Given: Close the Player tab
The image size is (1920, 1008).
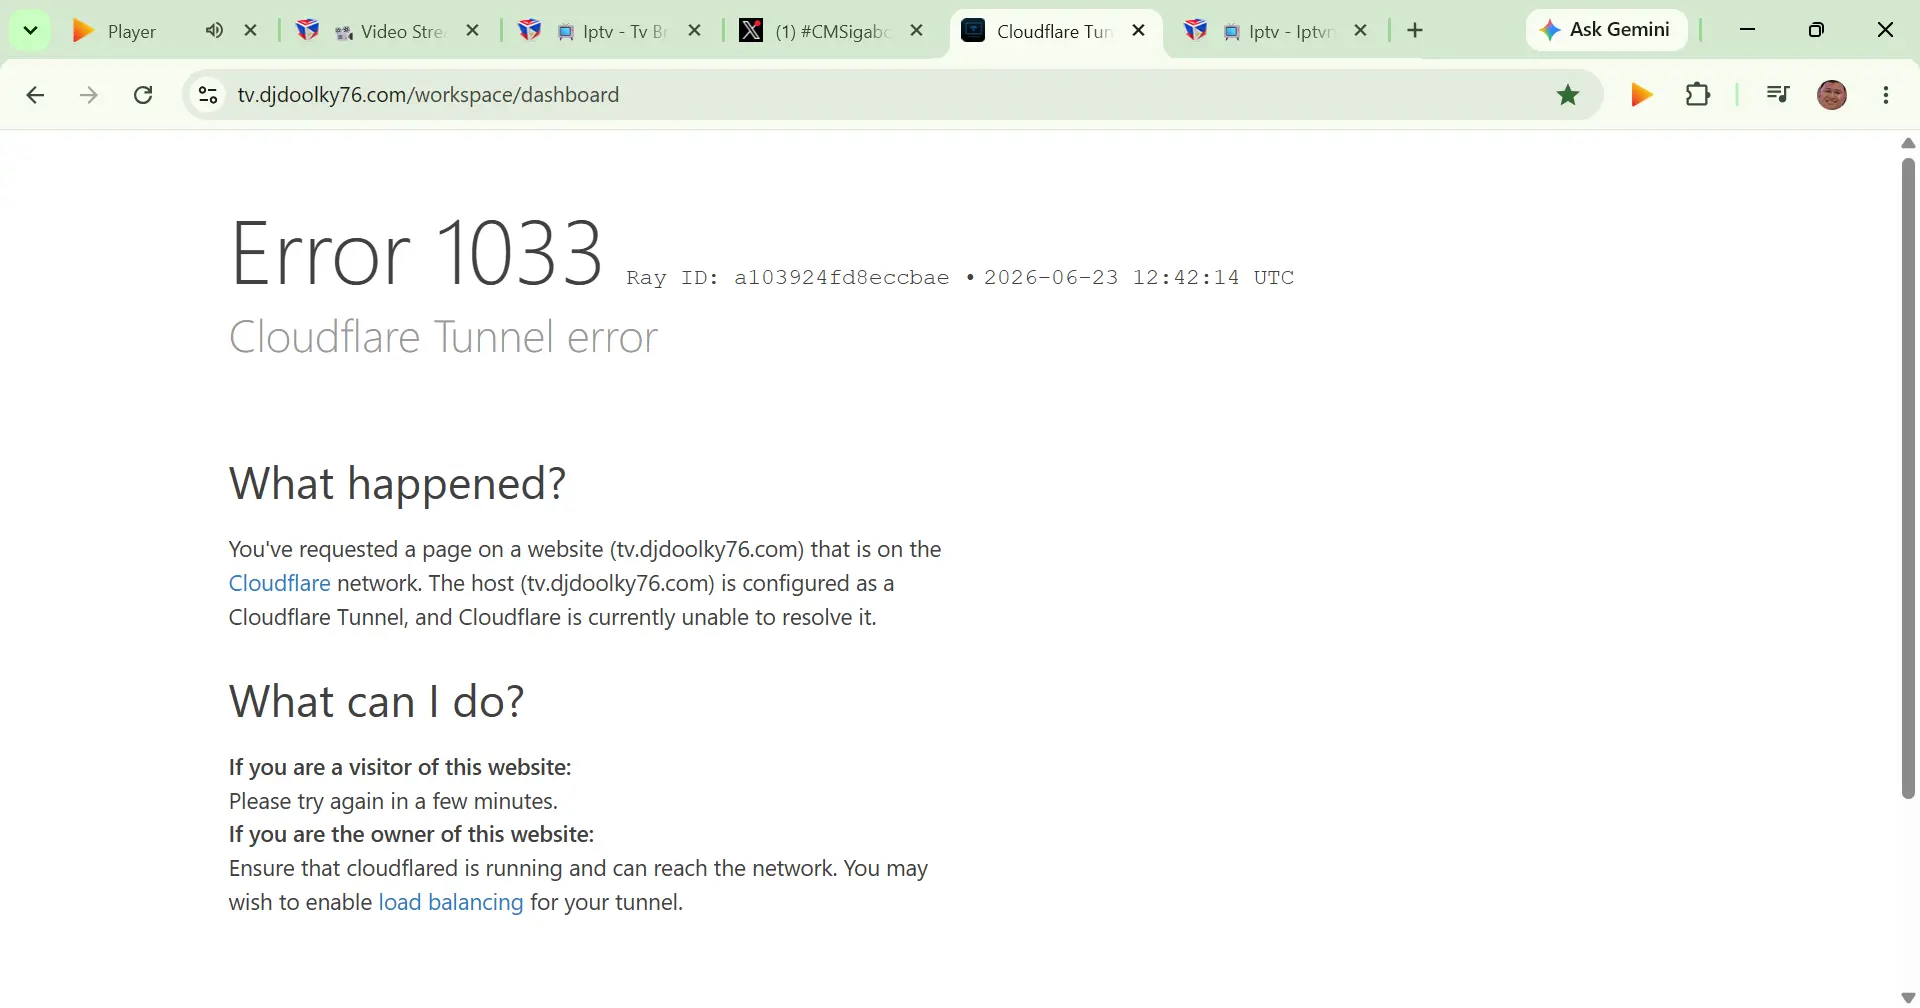Looking at the screenshot, I should pyautogui.click(x=251, y=31).
